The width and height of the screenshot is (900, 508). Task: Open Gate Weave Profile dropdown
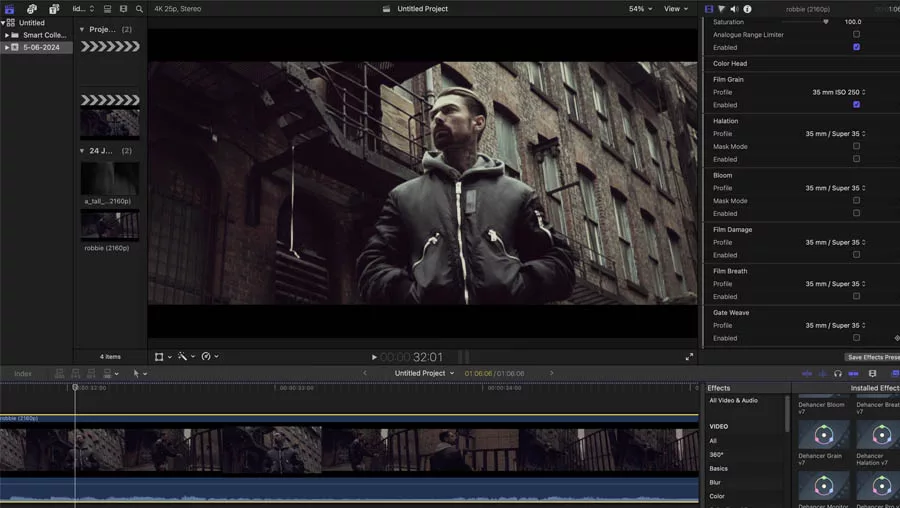835,325
